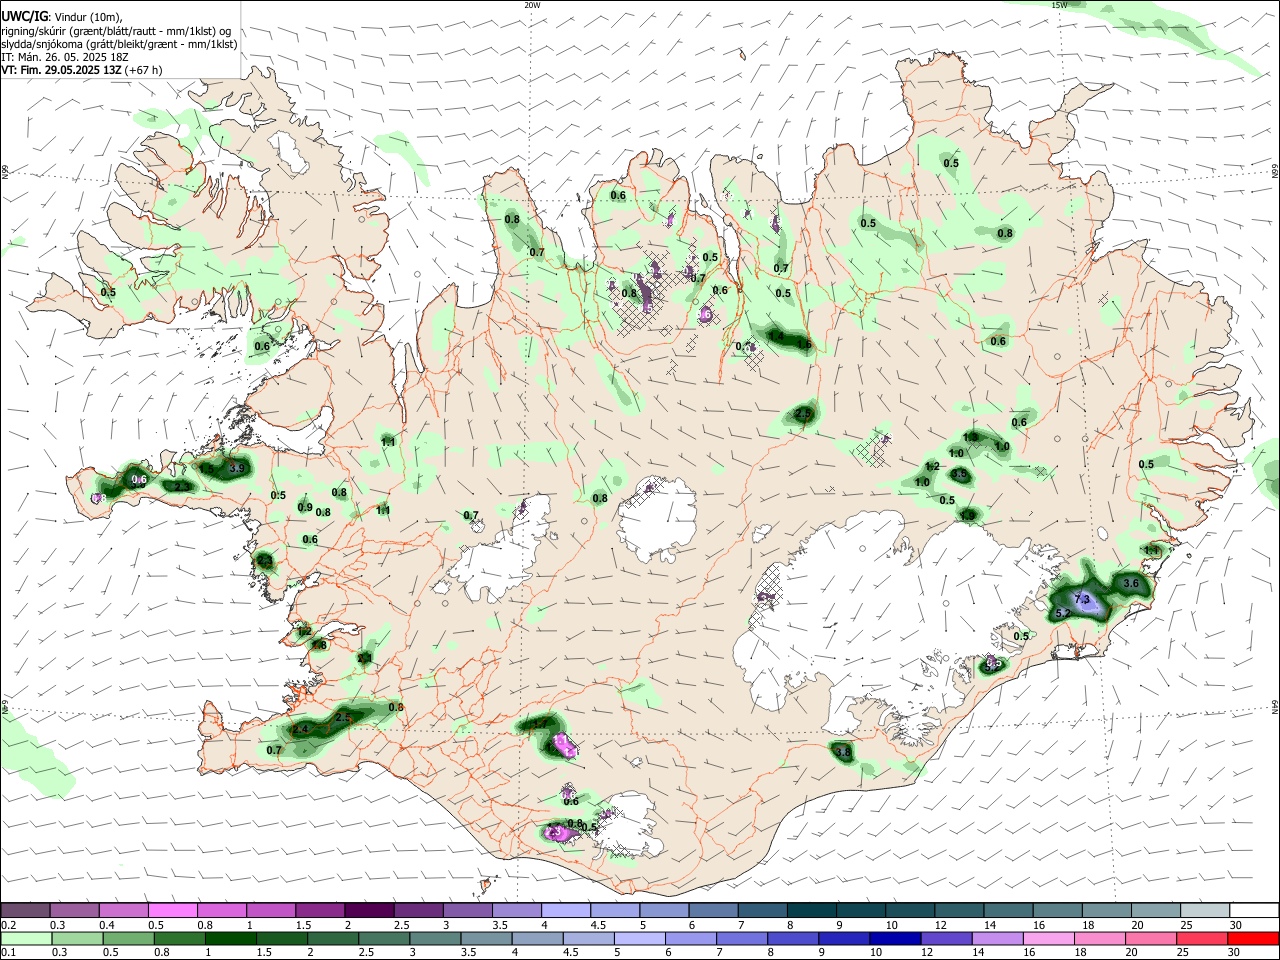Pick the dark teal 8 swatch, upper scale
The height and width of the screenshot is (960, 1280).
pyautogui.click(x=811, y=911)
